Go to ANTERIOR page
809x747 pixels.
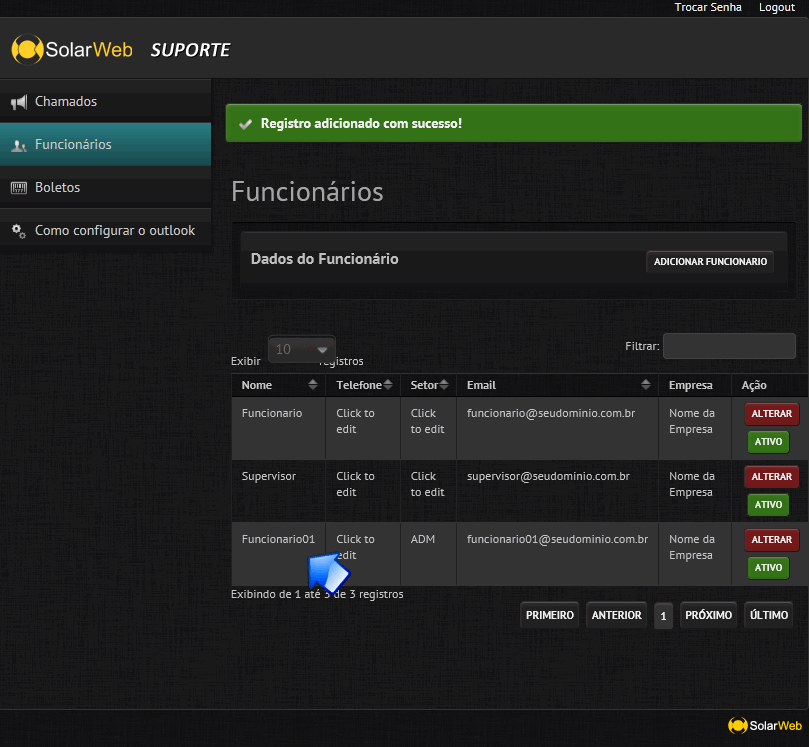tap(617, 615)
